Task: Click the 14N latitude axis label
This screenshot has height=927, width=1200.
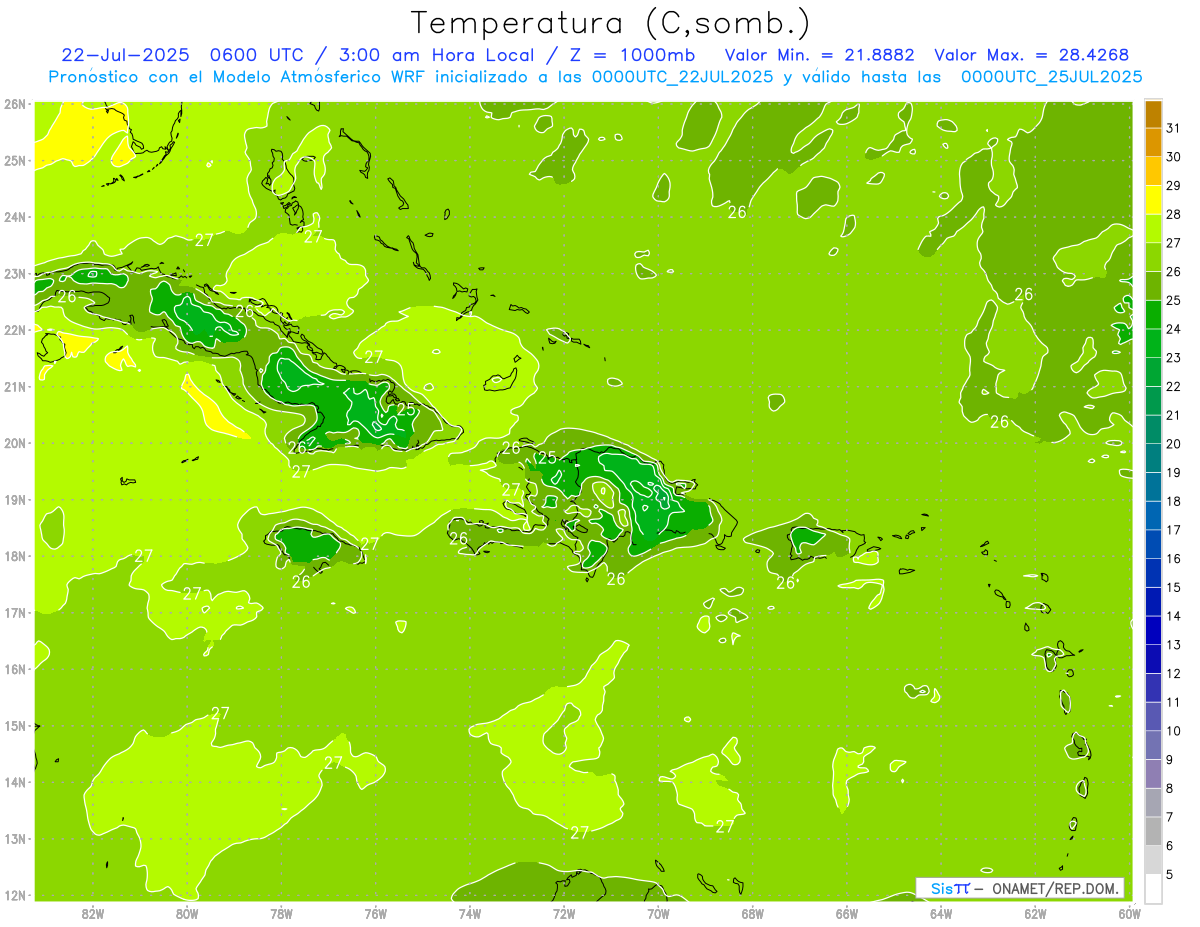Action: click(15, 782)
